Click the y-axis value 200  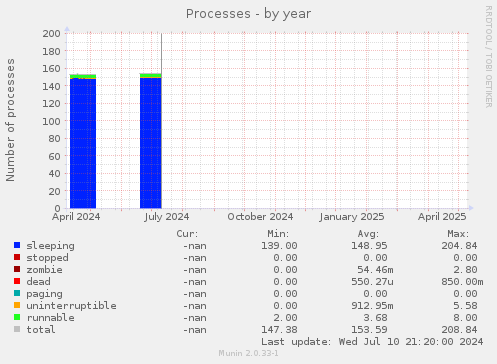point(51,34)
